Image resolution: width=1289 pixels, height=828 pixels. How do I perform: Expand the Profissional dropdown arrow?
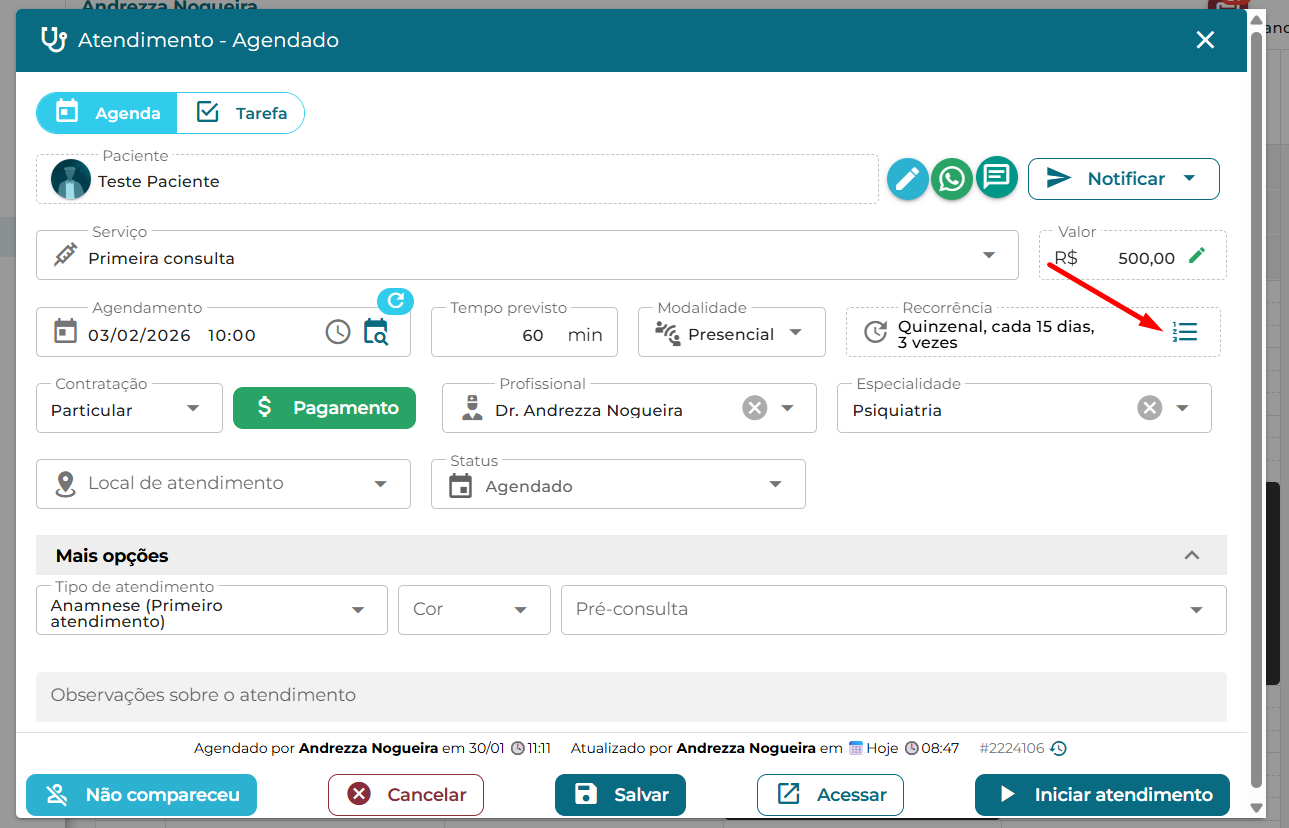click(x=788, y=408)
